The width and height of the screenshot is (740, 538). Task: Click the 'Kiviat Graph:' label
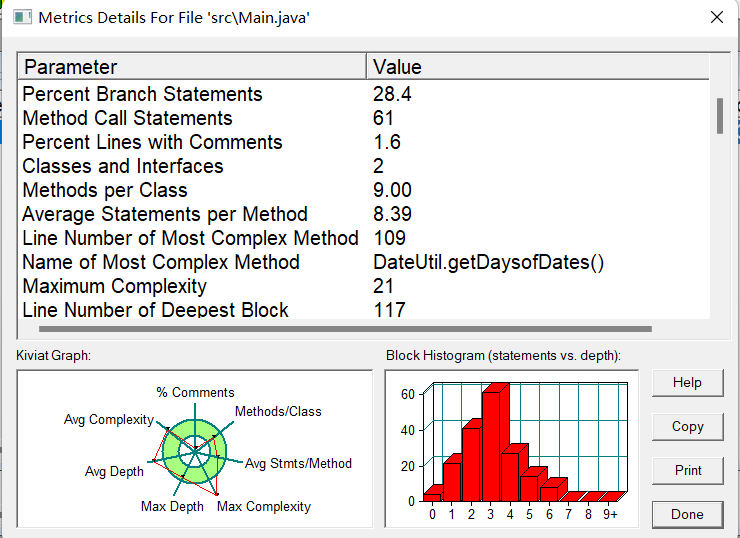pyautogui.click(x=53, y=355)
